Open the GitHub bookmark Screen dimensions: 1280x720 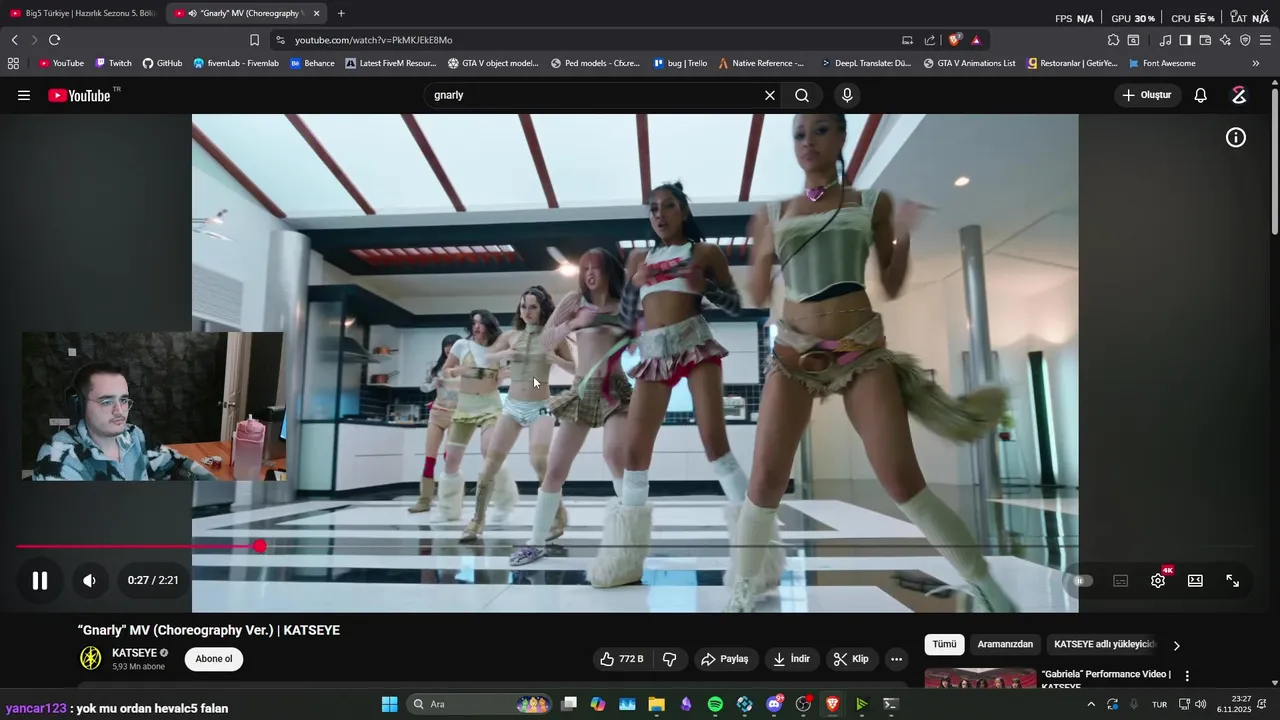coord(162,63)
